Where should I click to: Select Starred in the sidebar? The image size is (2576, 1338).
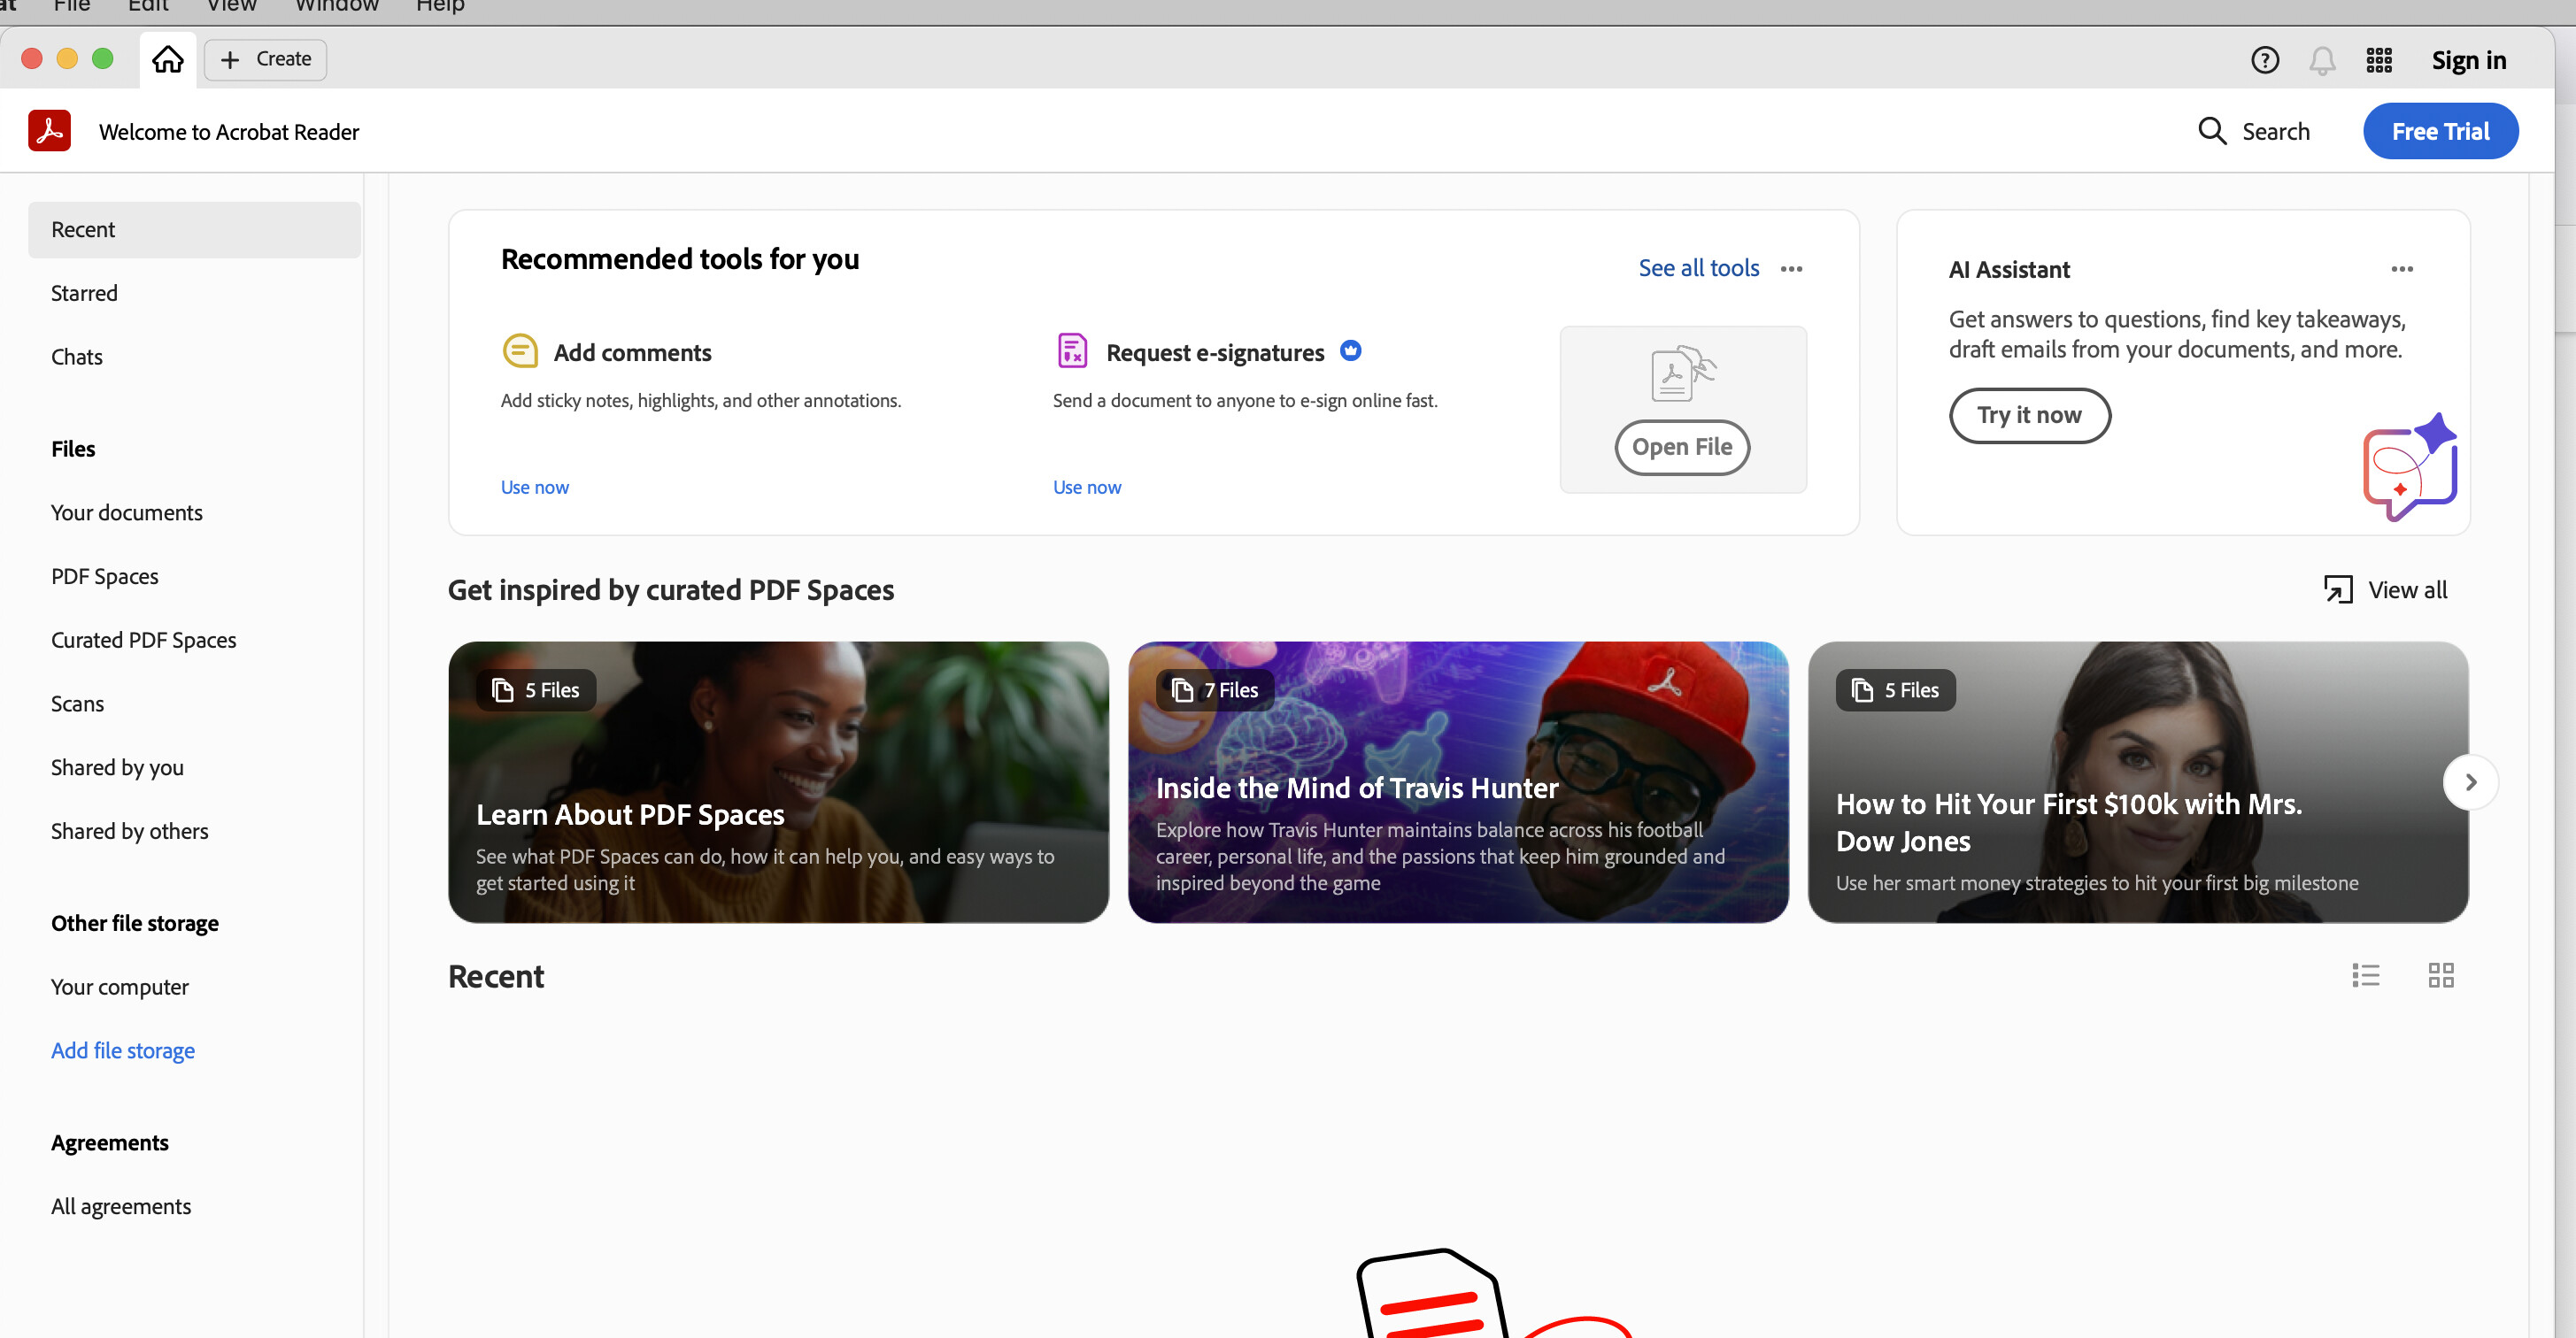point(84,293)
